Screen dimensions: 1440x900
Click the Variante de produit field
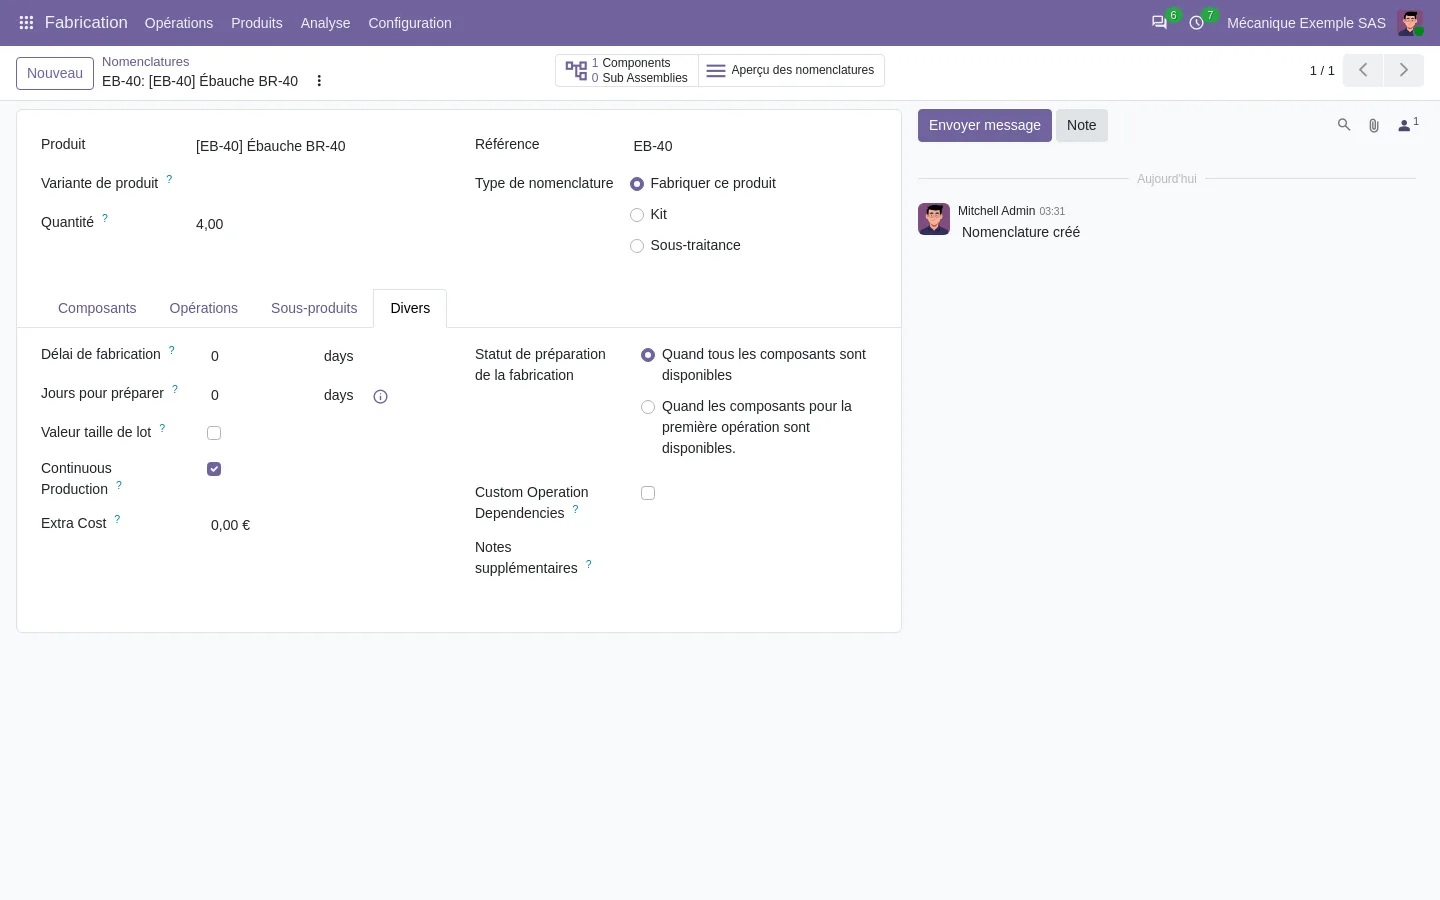click(318, 184)
